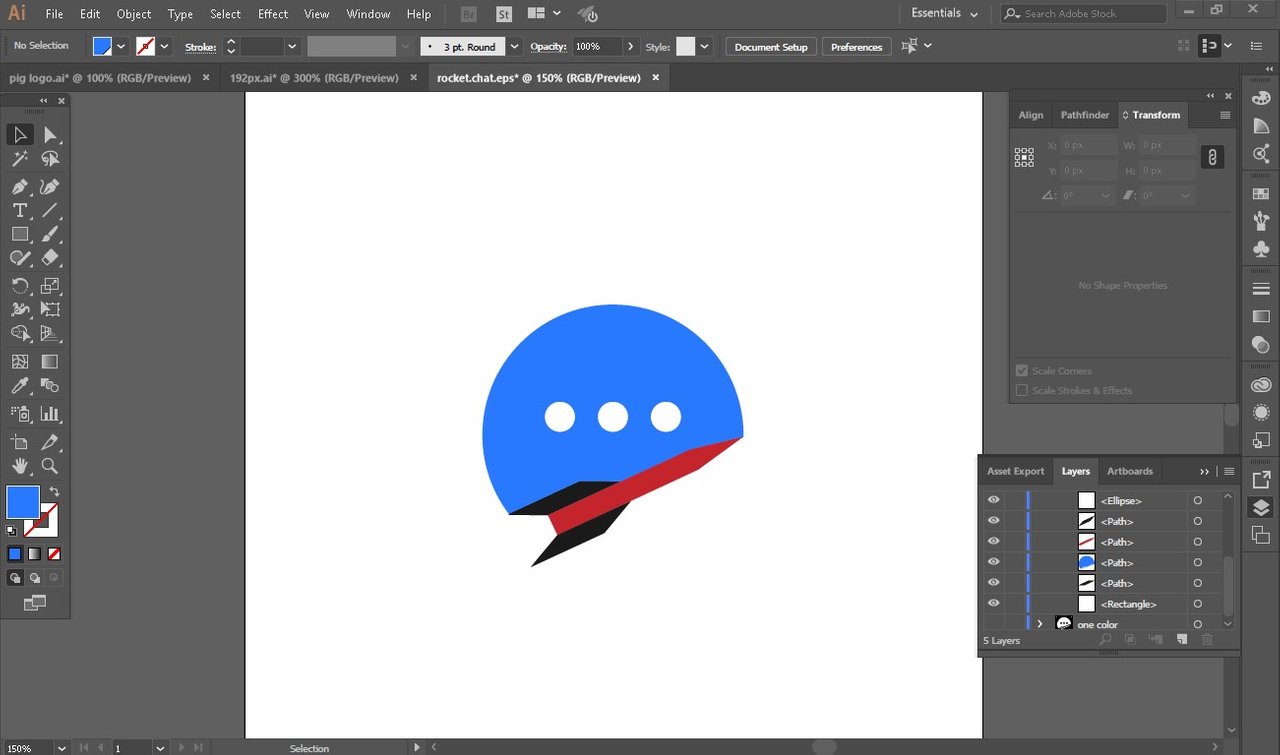Toggle Scale Strokes & Effects checkbox
1280x755 pixels.
1022,391
